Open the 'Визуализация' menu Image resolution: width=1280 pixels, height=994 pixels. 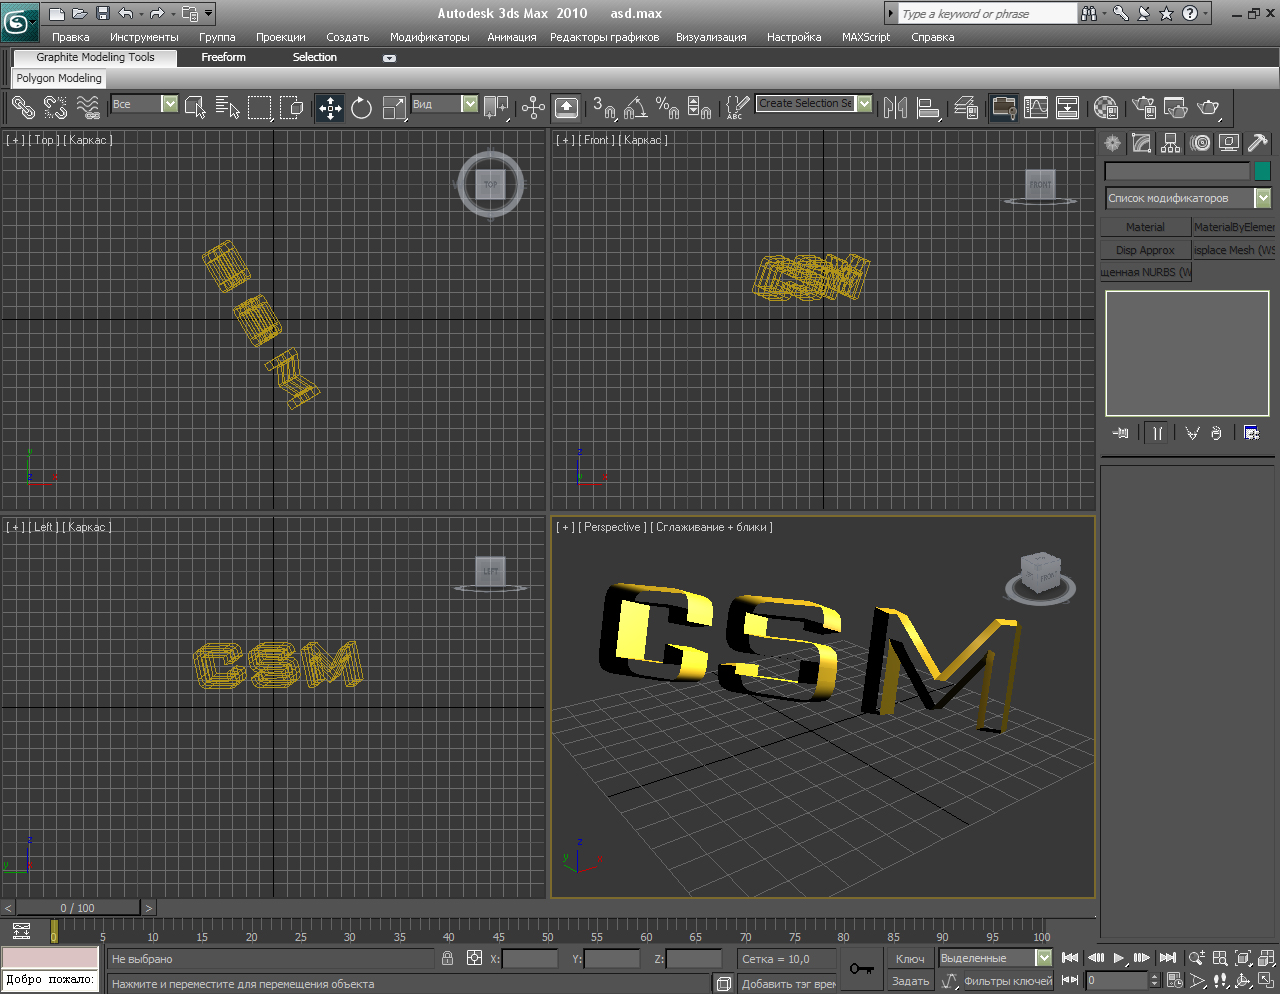tap(711, 37)
